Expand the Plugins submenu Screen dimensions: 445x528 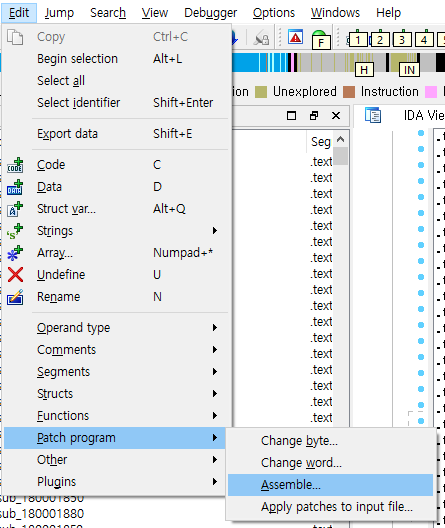[215, 482]
